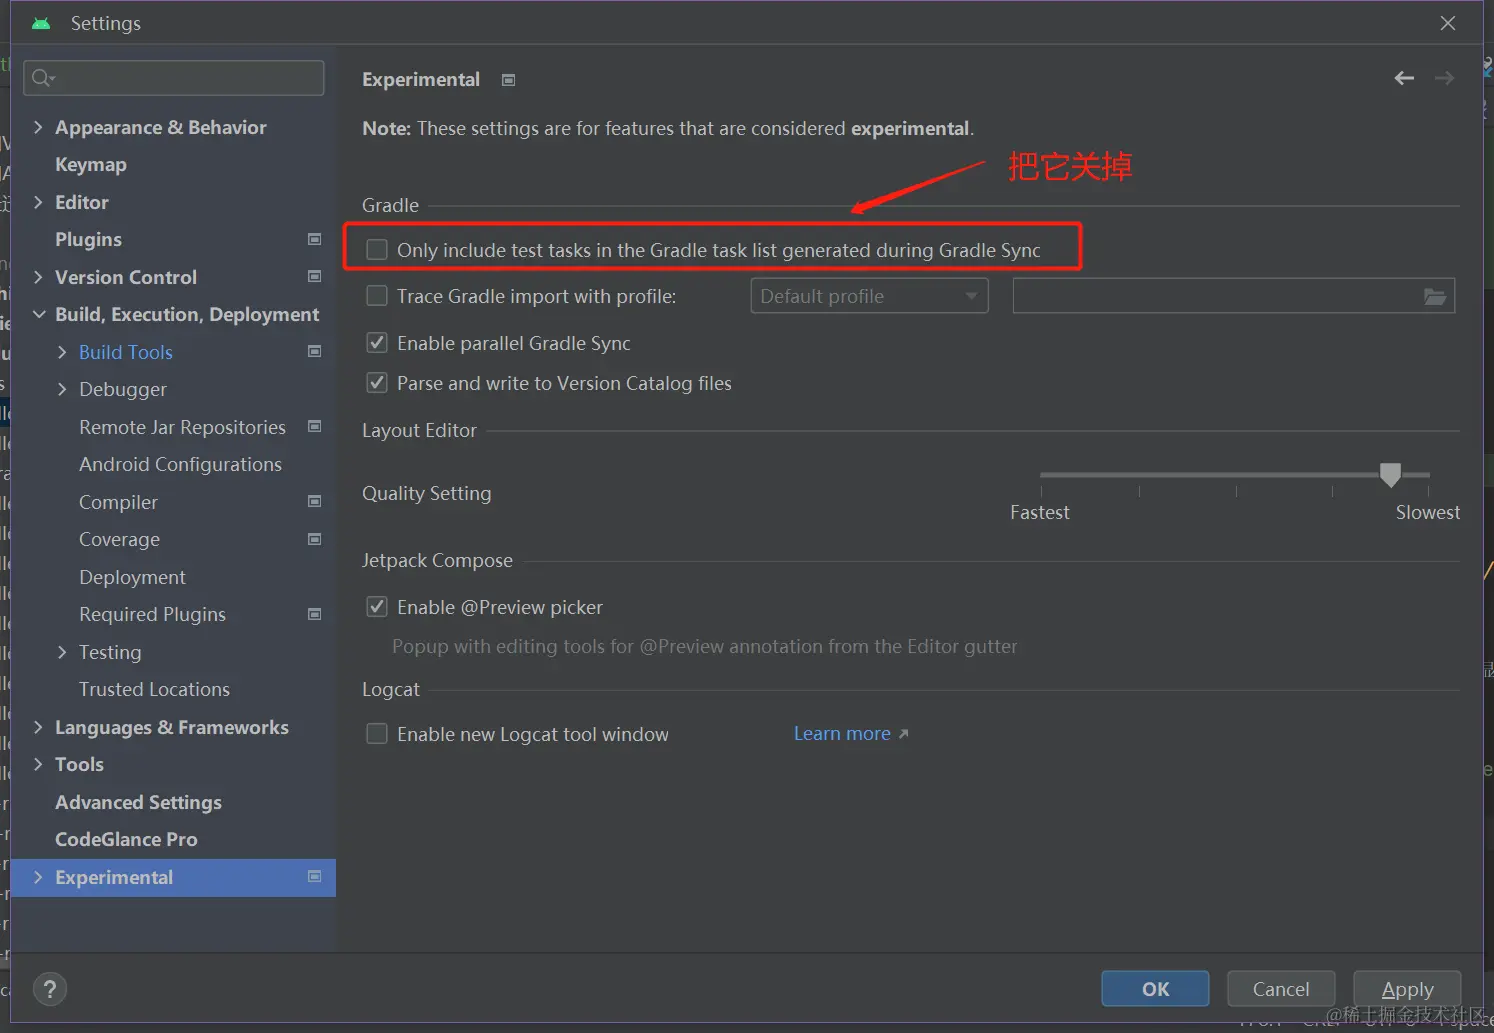Screen dimensions: 1494x1033
Task: Open Plugins settings page
Action: [88, 240]
